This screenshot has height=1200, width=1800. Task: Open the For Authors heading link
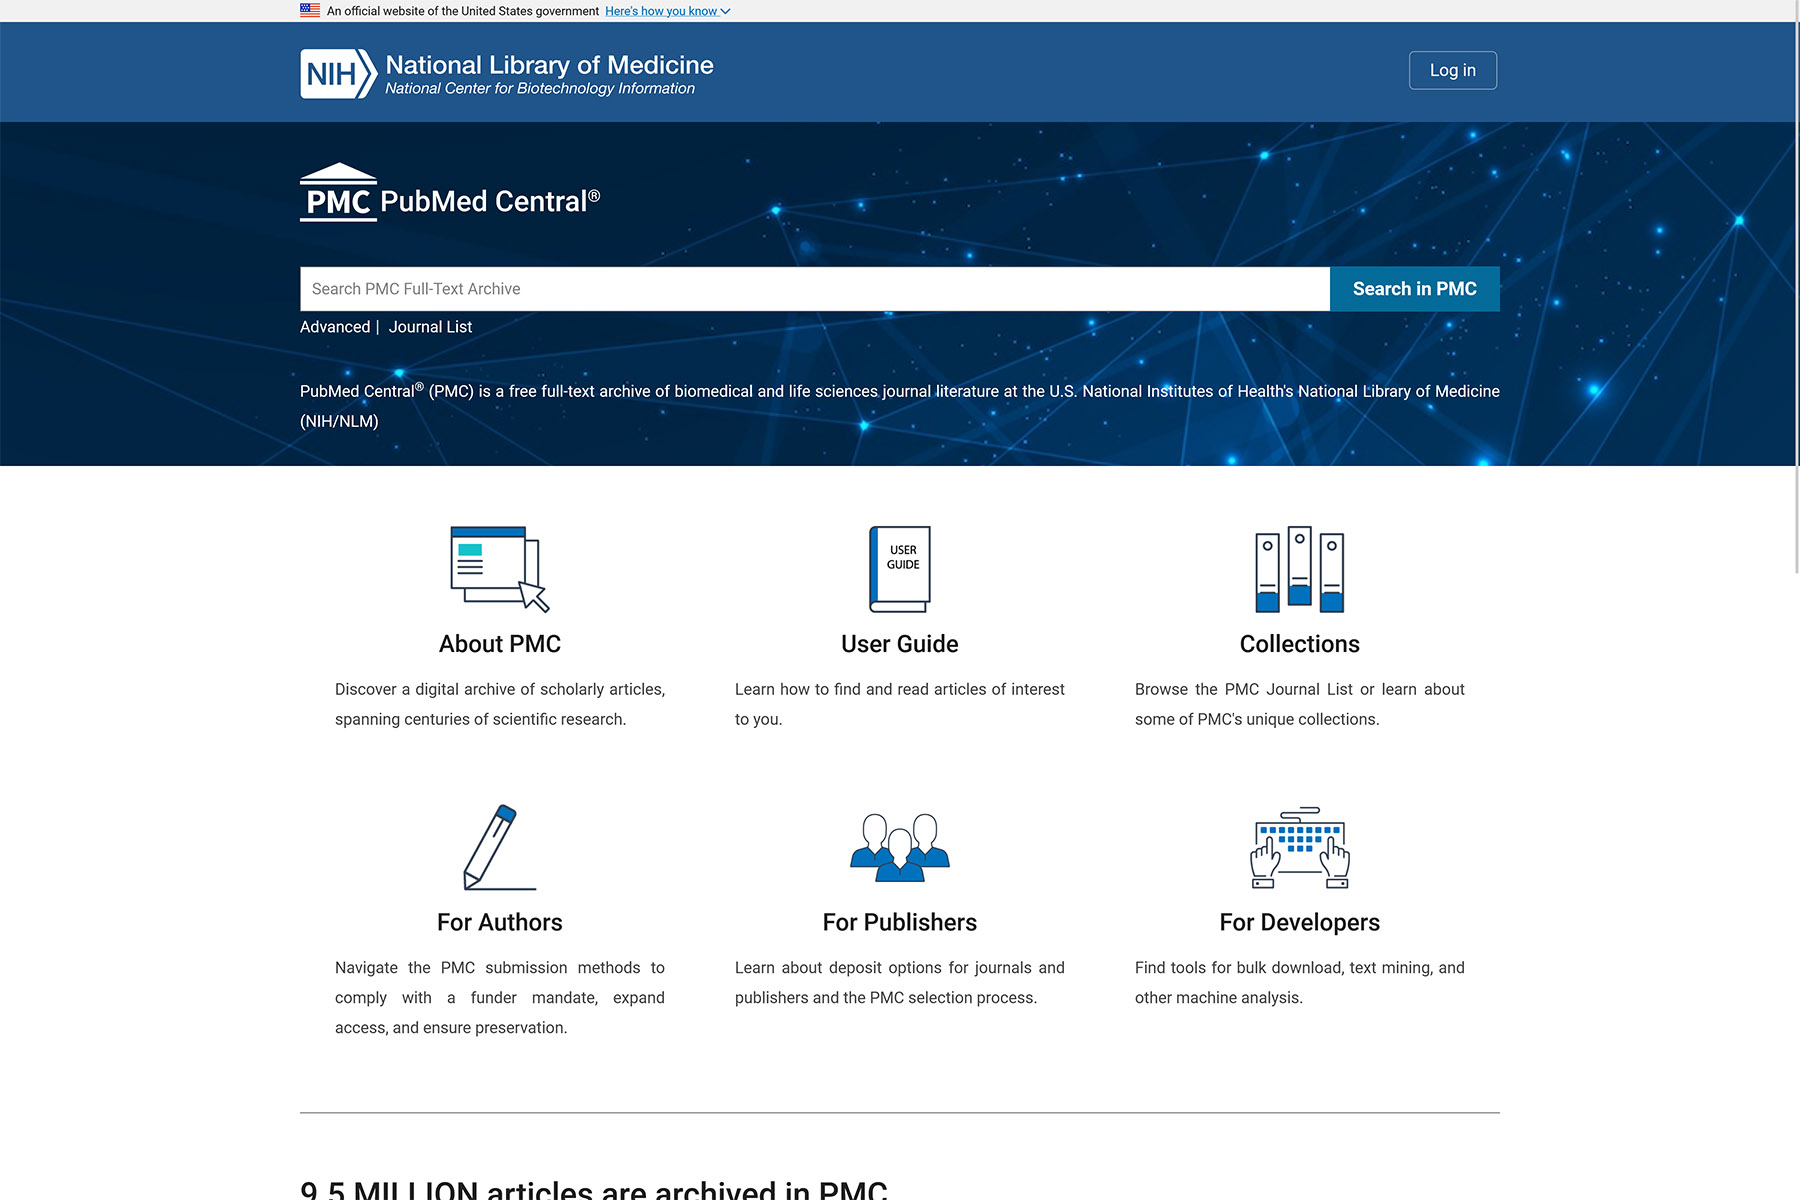(500, 922)
